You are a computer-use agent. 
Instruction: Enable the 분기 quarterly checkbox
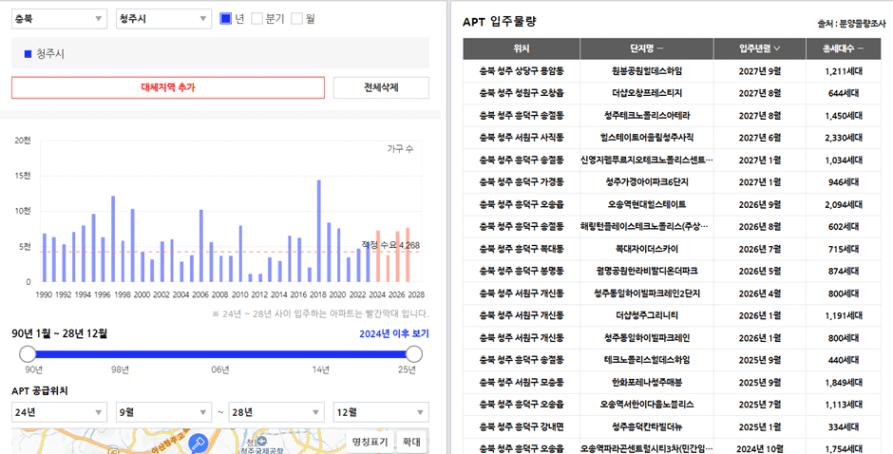click(x=257, y=19)
